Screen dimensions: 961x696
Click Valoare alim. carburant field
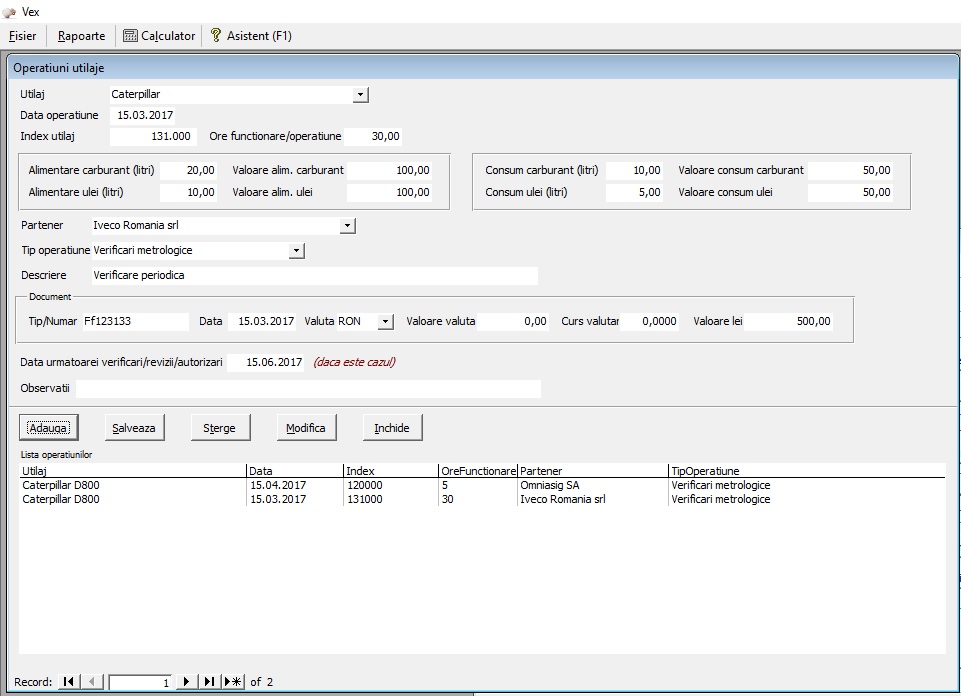pyautogui.click(x=389, y=170)
